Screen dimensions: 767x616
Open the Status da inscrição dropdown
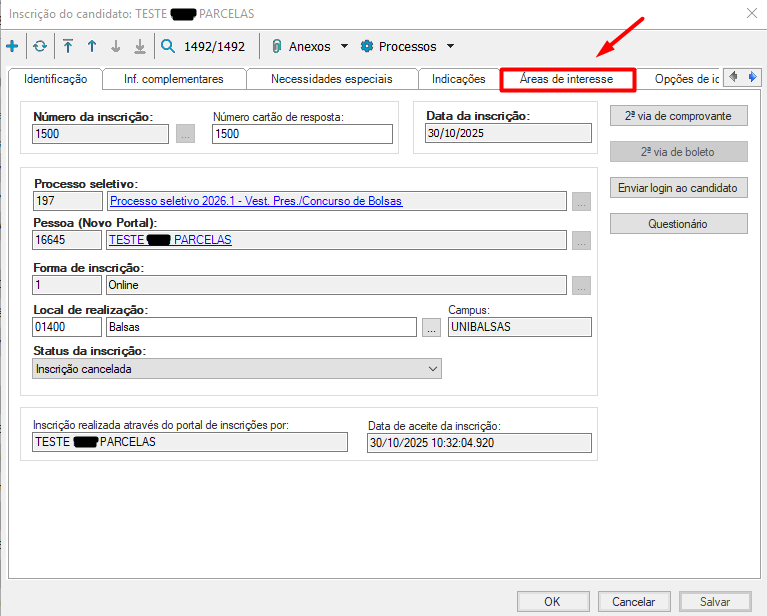click(237, 369)
